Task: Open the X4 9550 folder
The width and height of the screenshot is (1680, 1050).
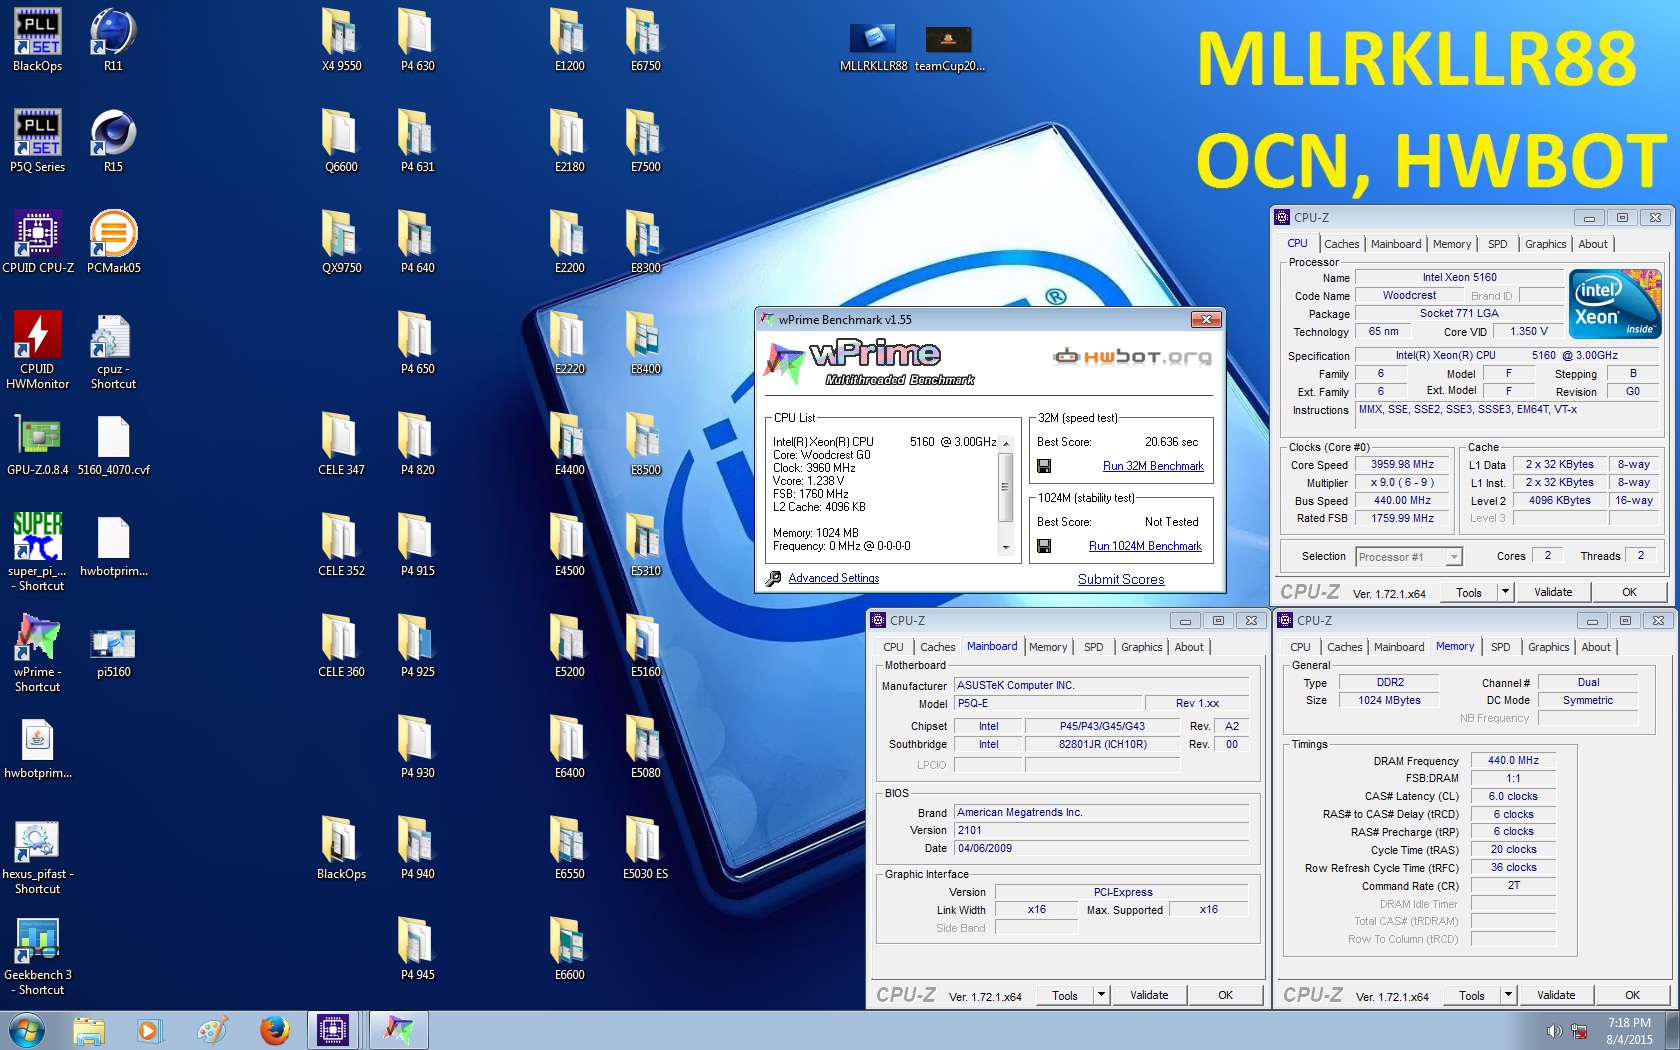Action: point(341,32)
